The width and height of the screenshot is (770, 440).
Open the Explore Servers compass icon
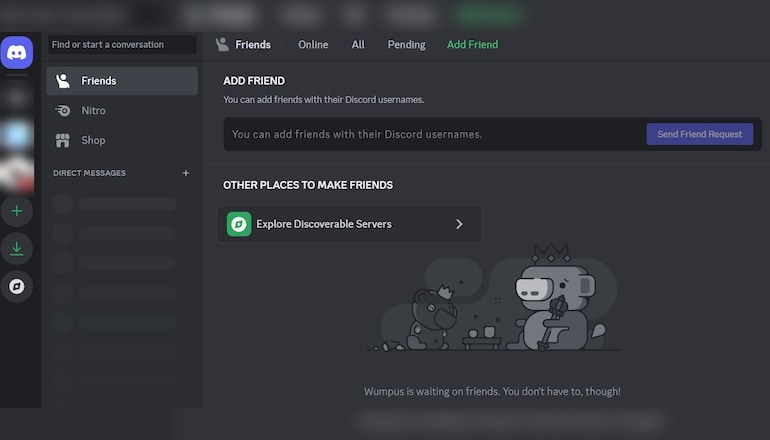coord(17,286)
